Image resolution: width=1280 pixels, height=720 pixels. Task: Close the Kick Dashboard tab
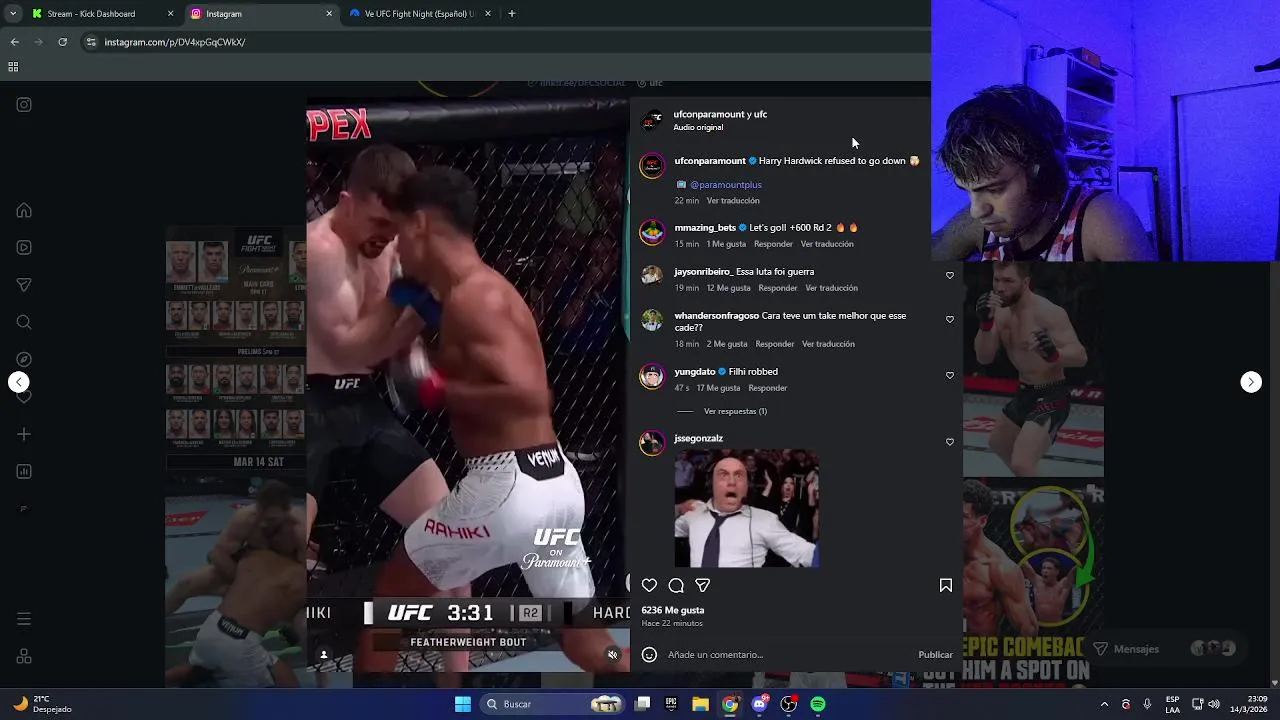point(170,14)
